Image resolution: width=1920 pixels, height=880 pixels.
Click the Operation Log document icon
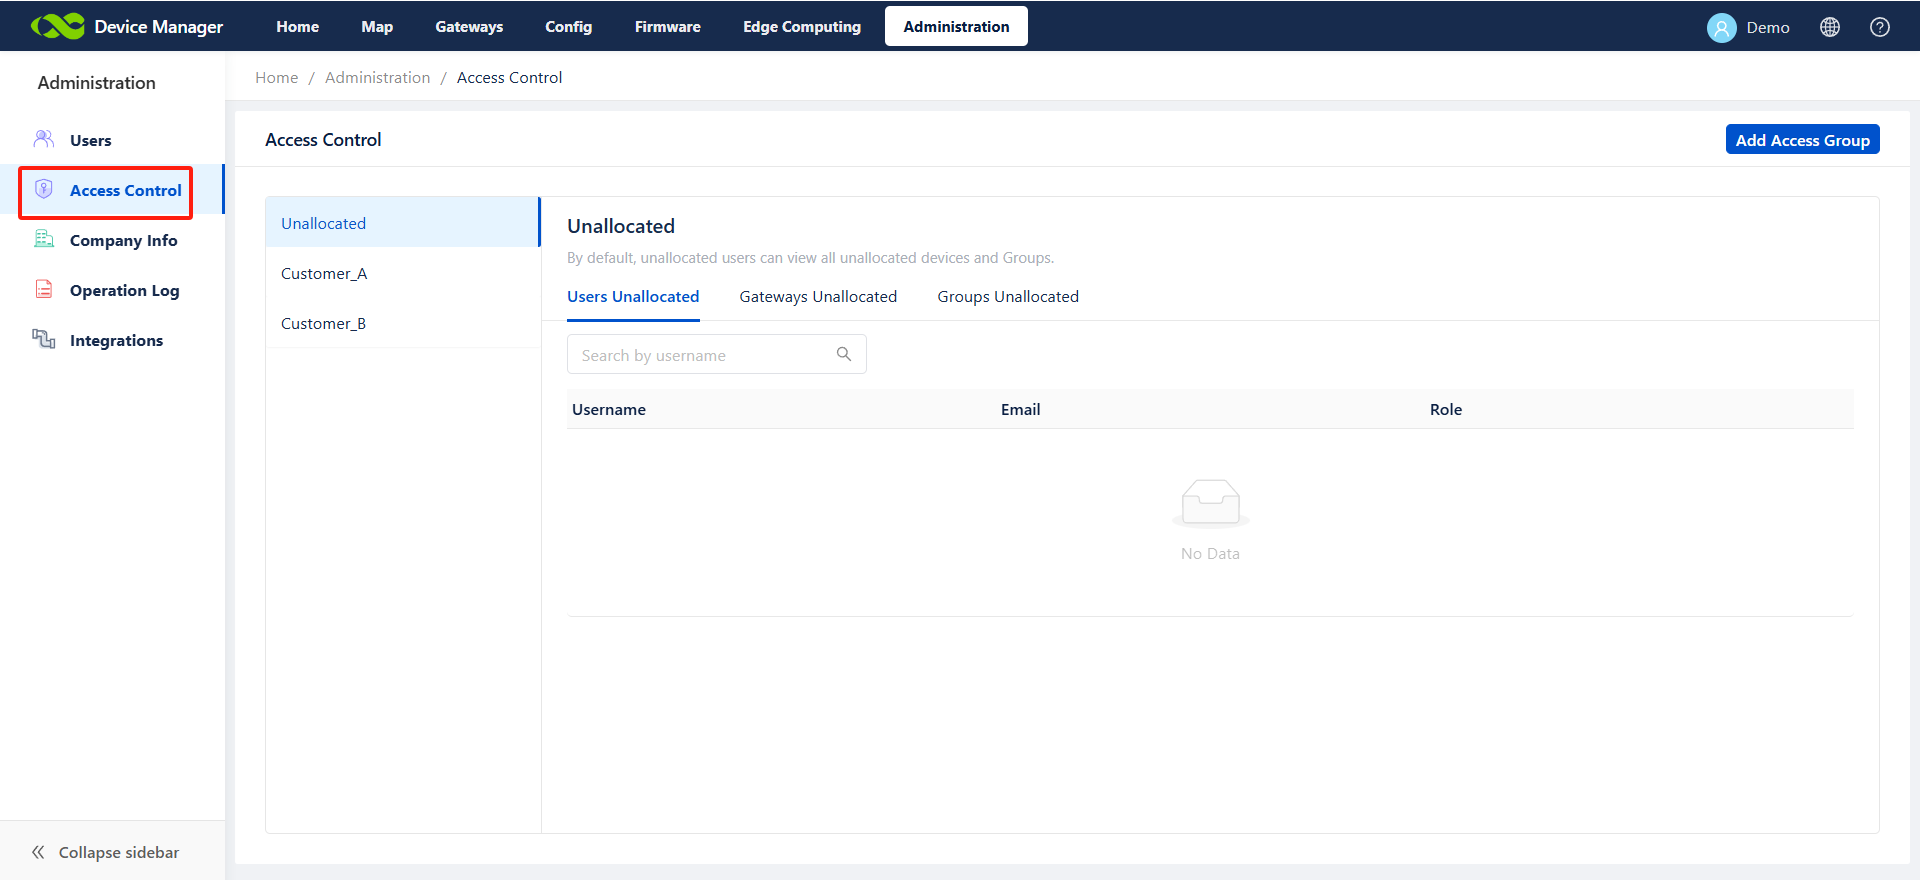coord(44,289)
